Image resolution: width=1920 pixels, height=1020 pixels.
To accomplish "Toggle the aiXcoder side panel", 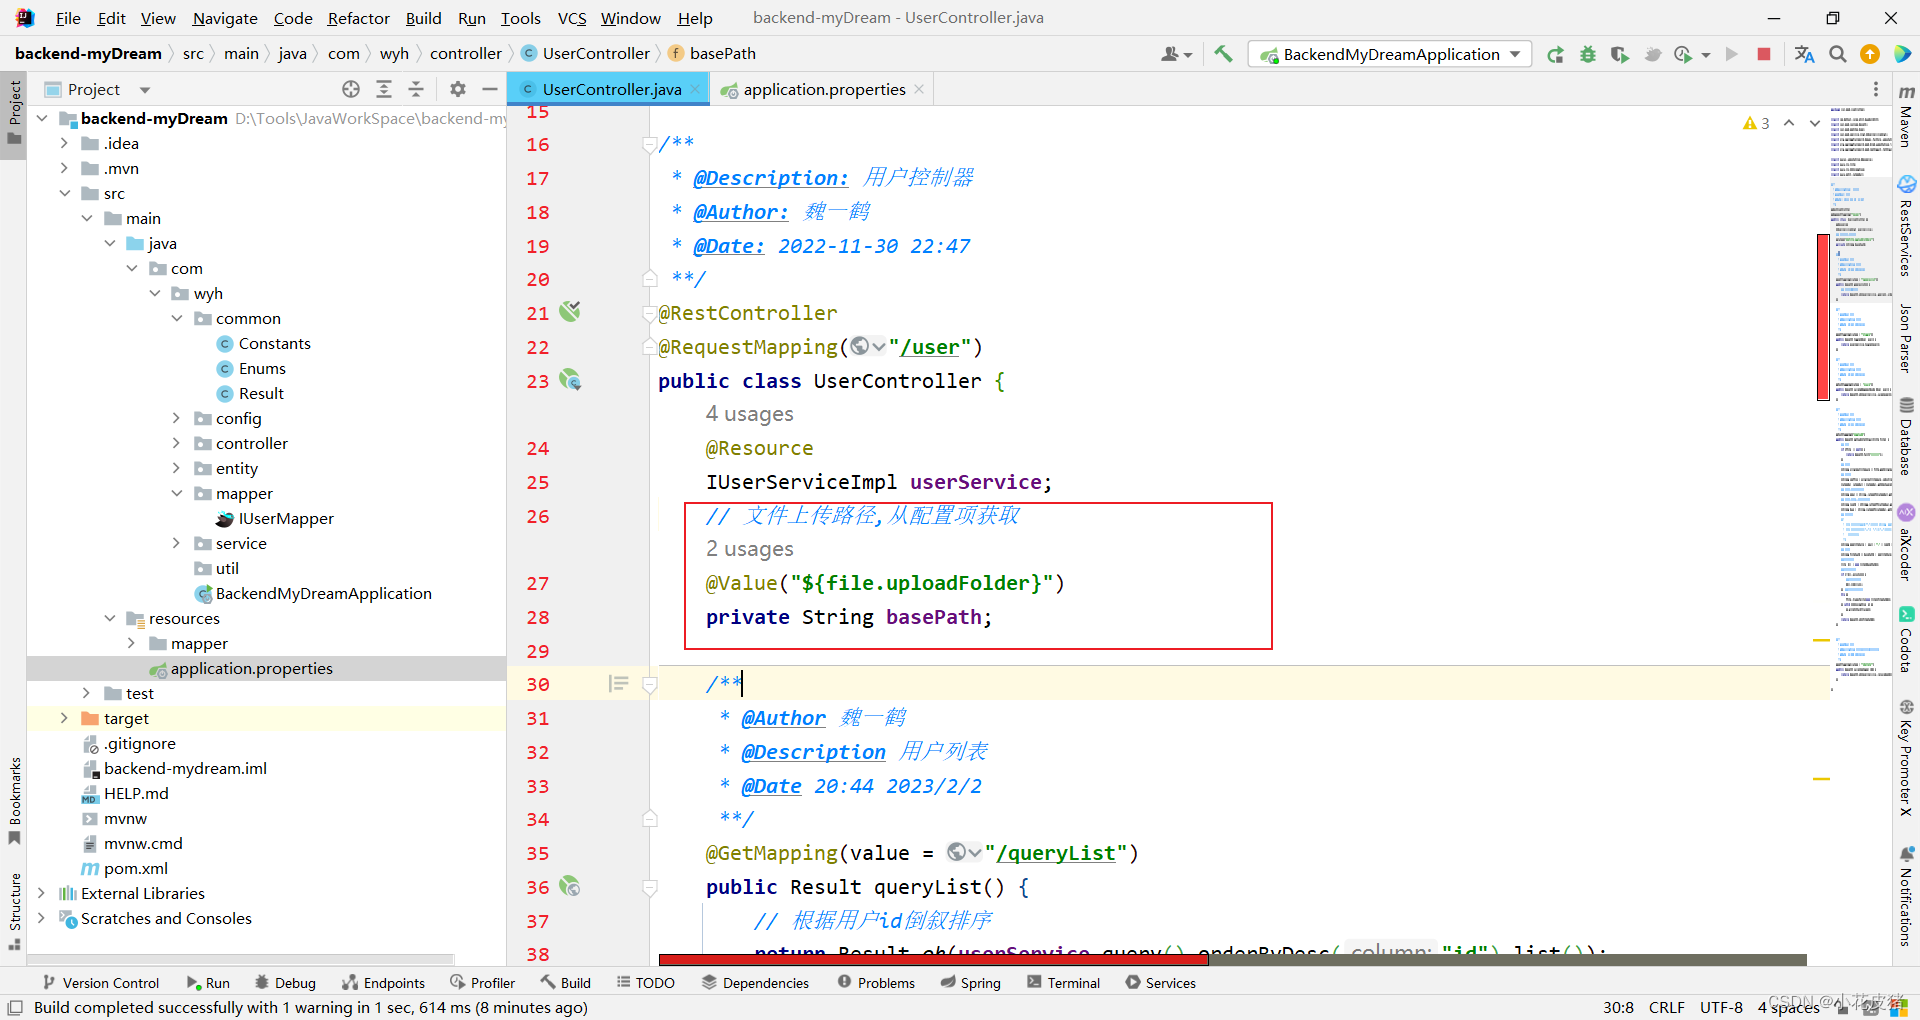I will (x=1906, y=542).
